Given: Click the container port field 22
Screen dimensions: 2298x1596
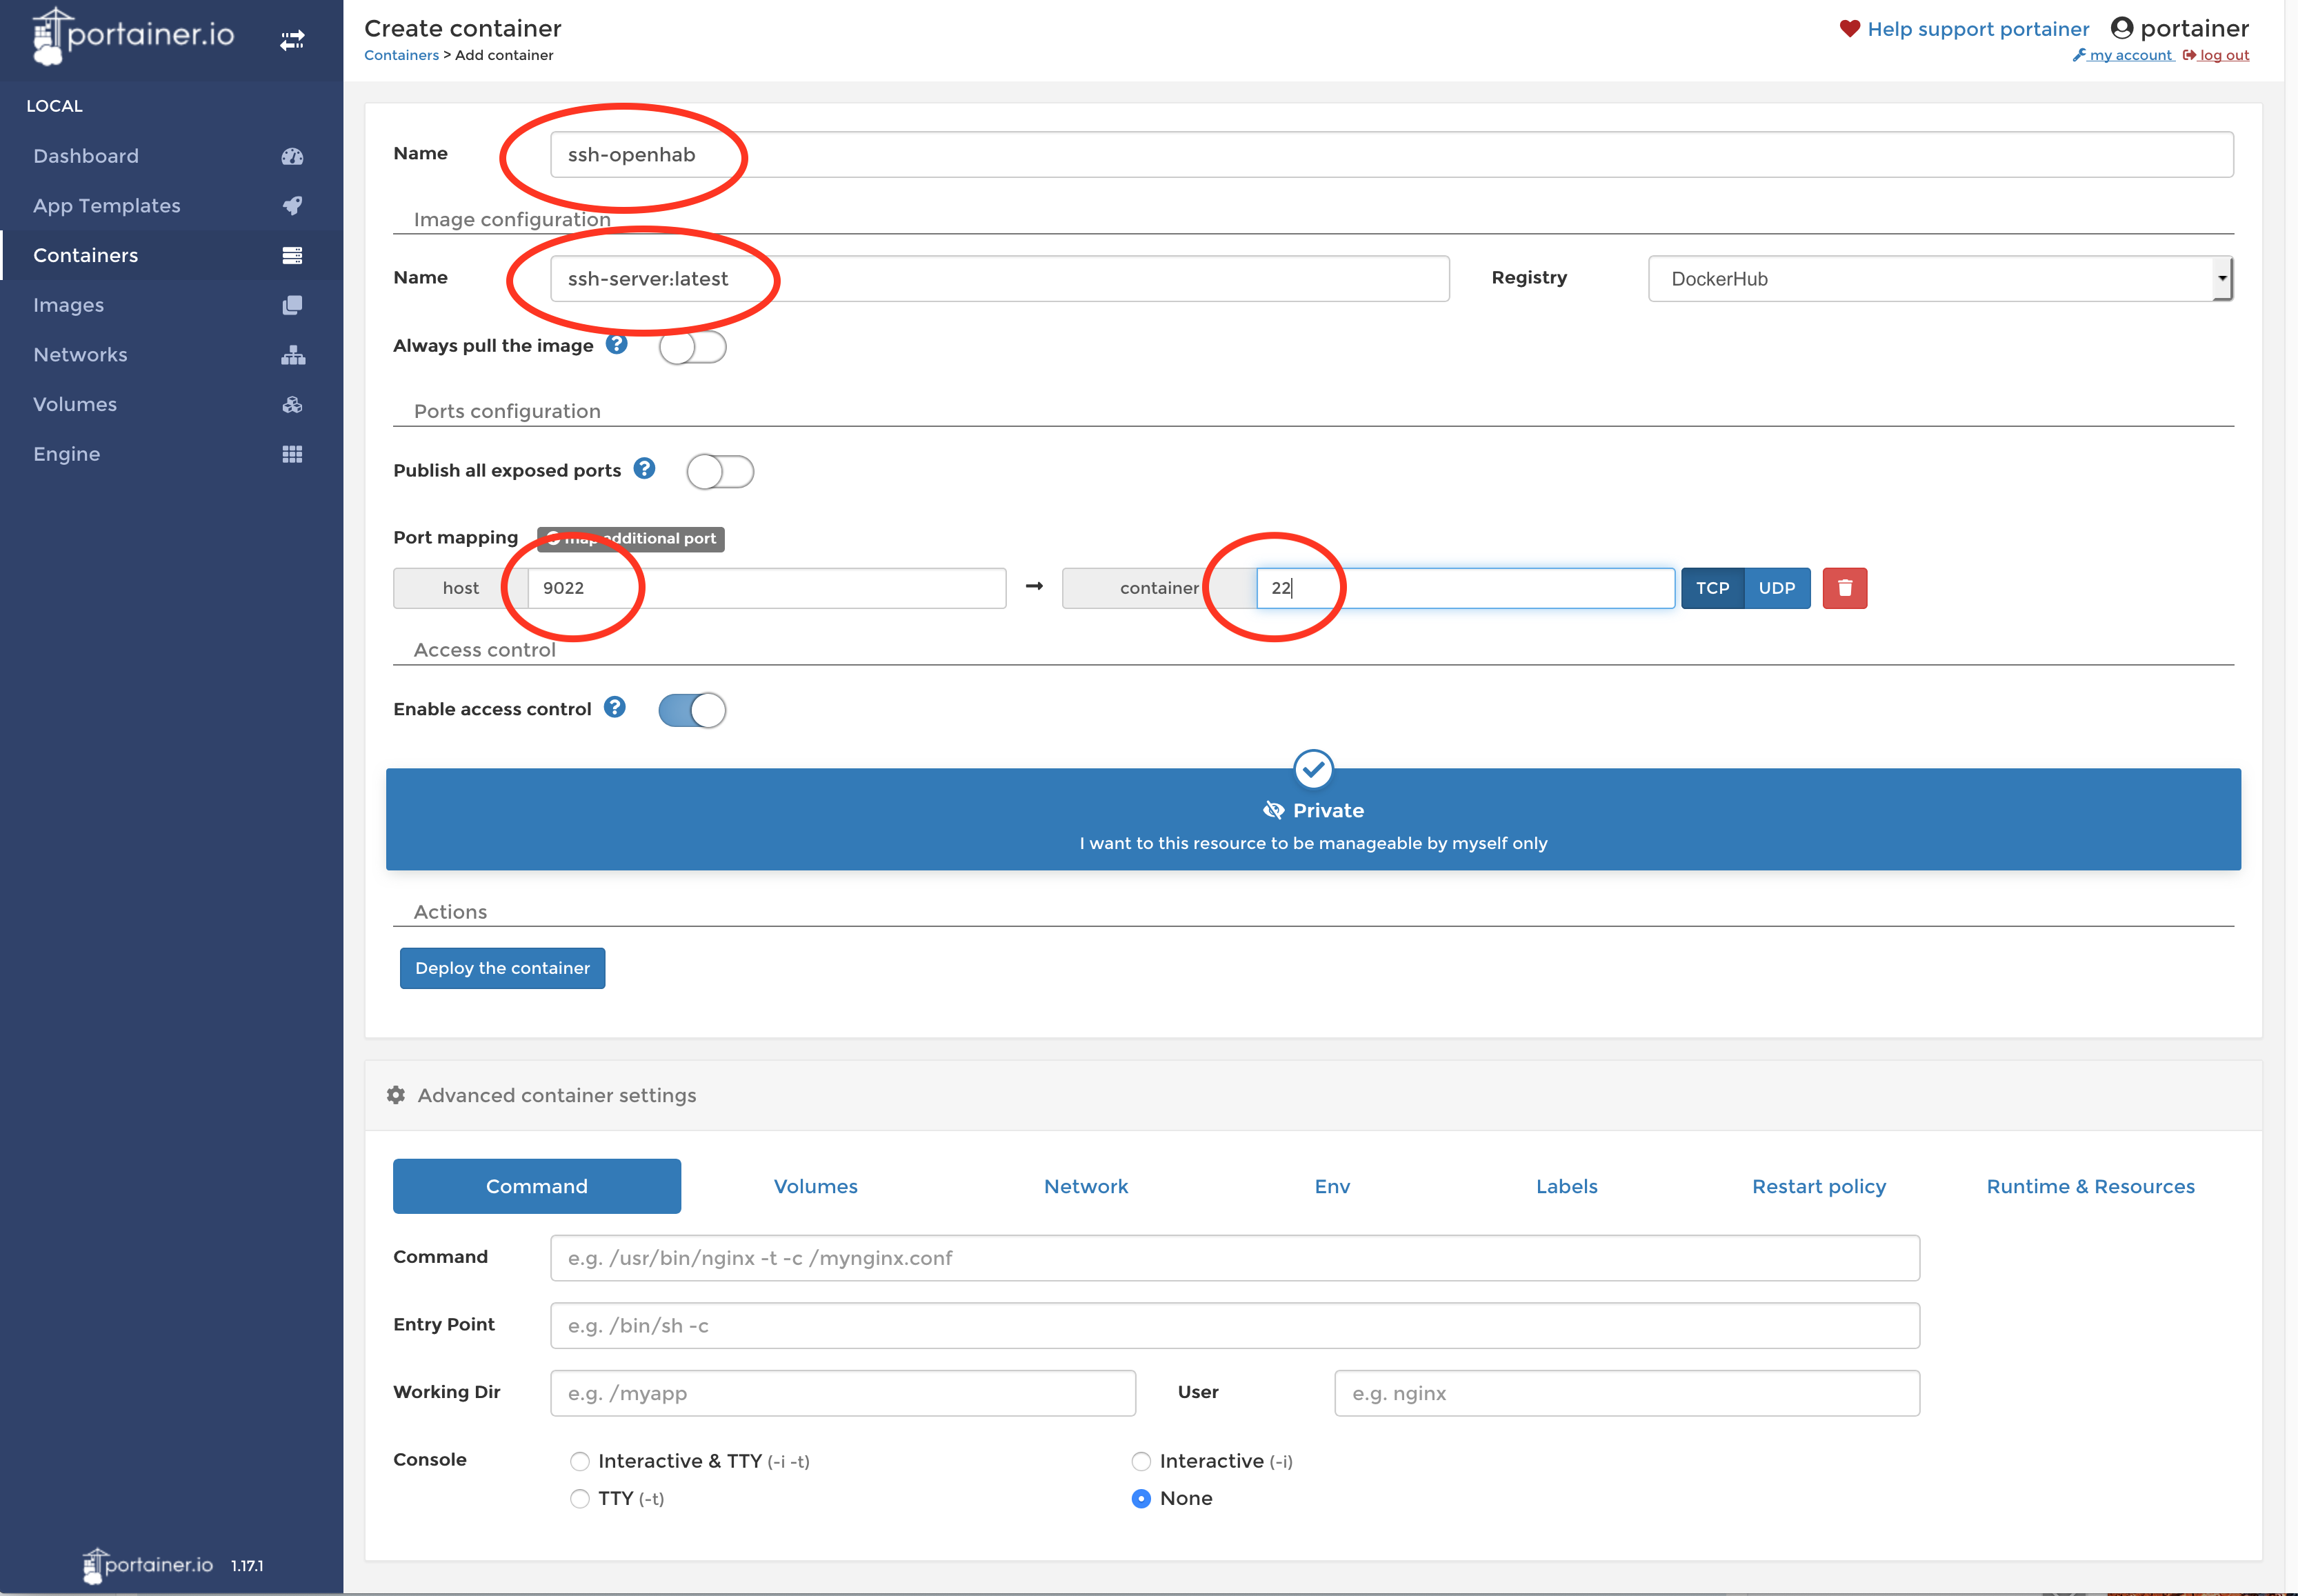Looking at the screenshot, I should (1465, 588).
